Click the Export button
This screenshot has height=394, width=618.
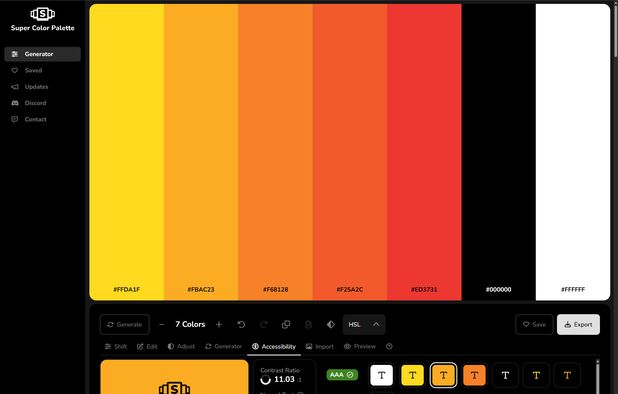click(x=578, y=325)
